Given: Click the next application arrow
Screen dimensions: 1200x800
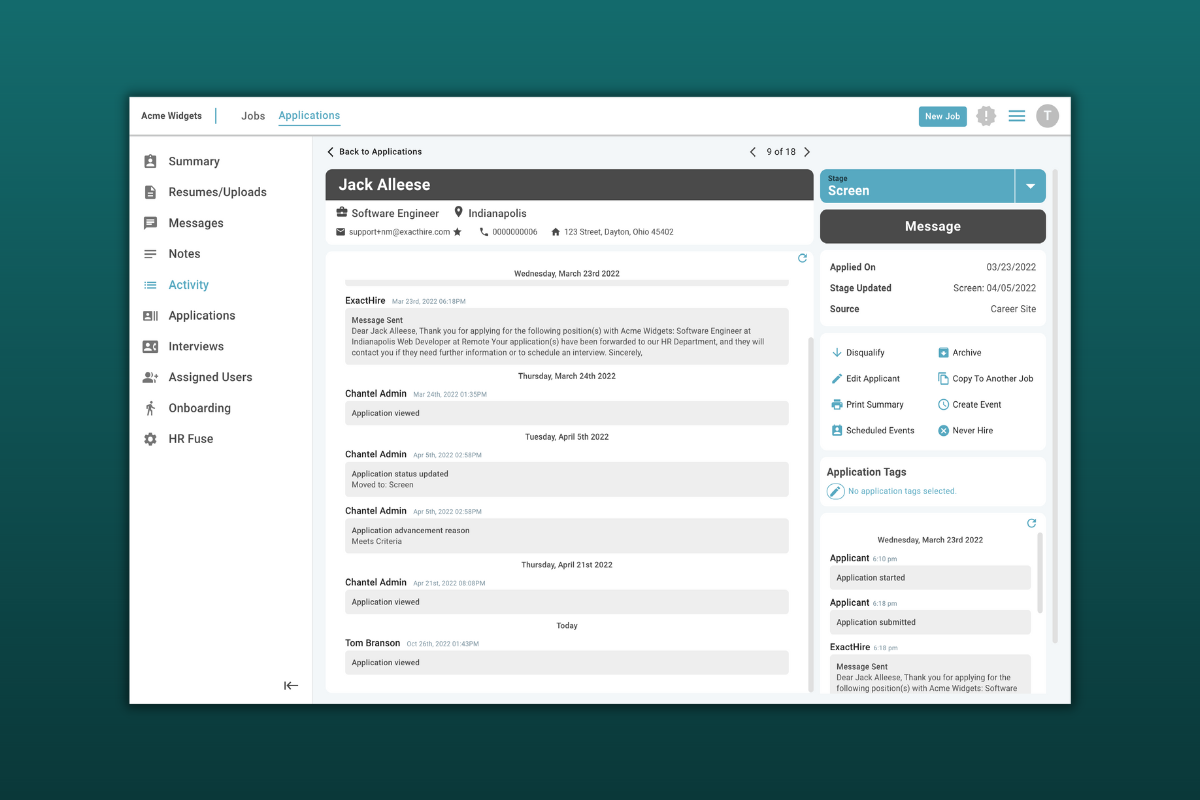Looking at the screenshot, I should tap(807, 151).
